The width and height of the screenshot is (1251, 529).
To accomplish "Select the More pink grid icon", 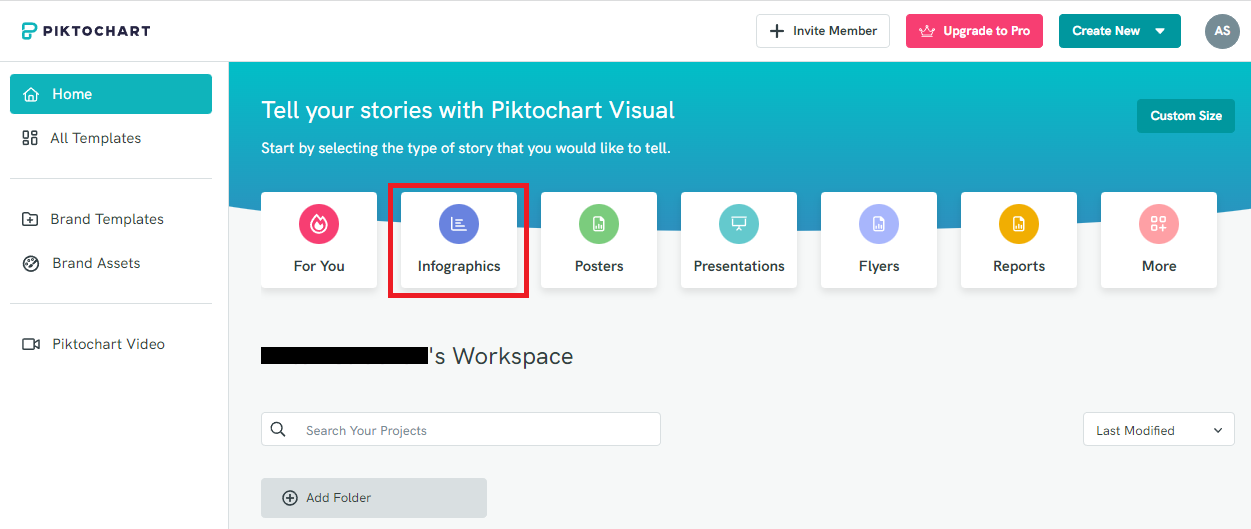I will click(1159, 224).
